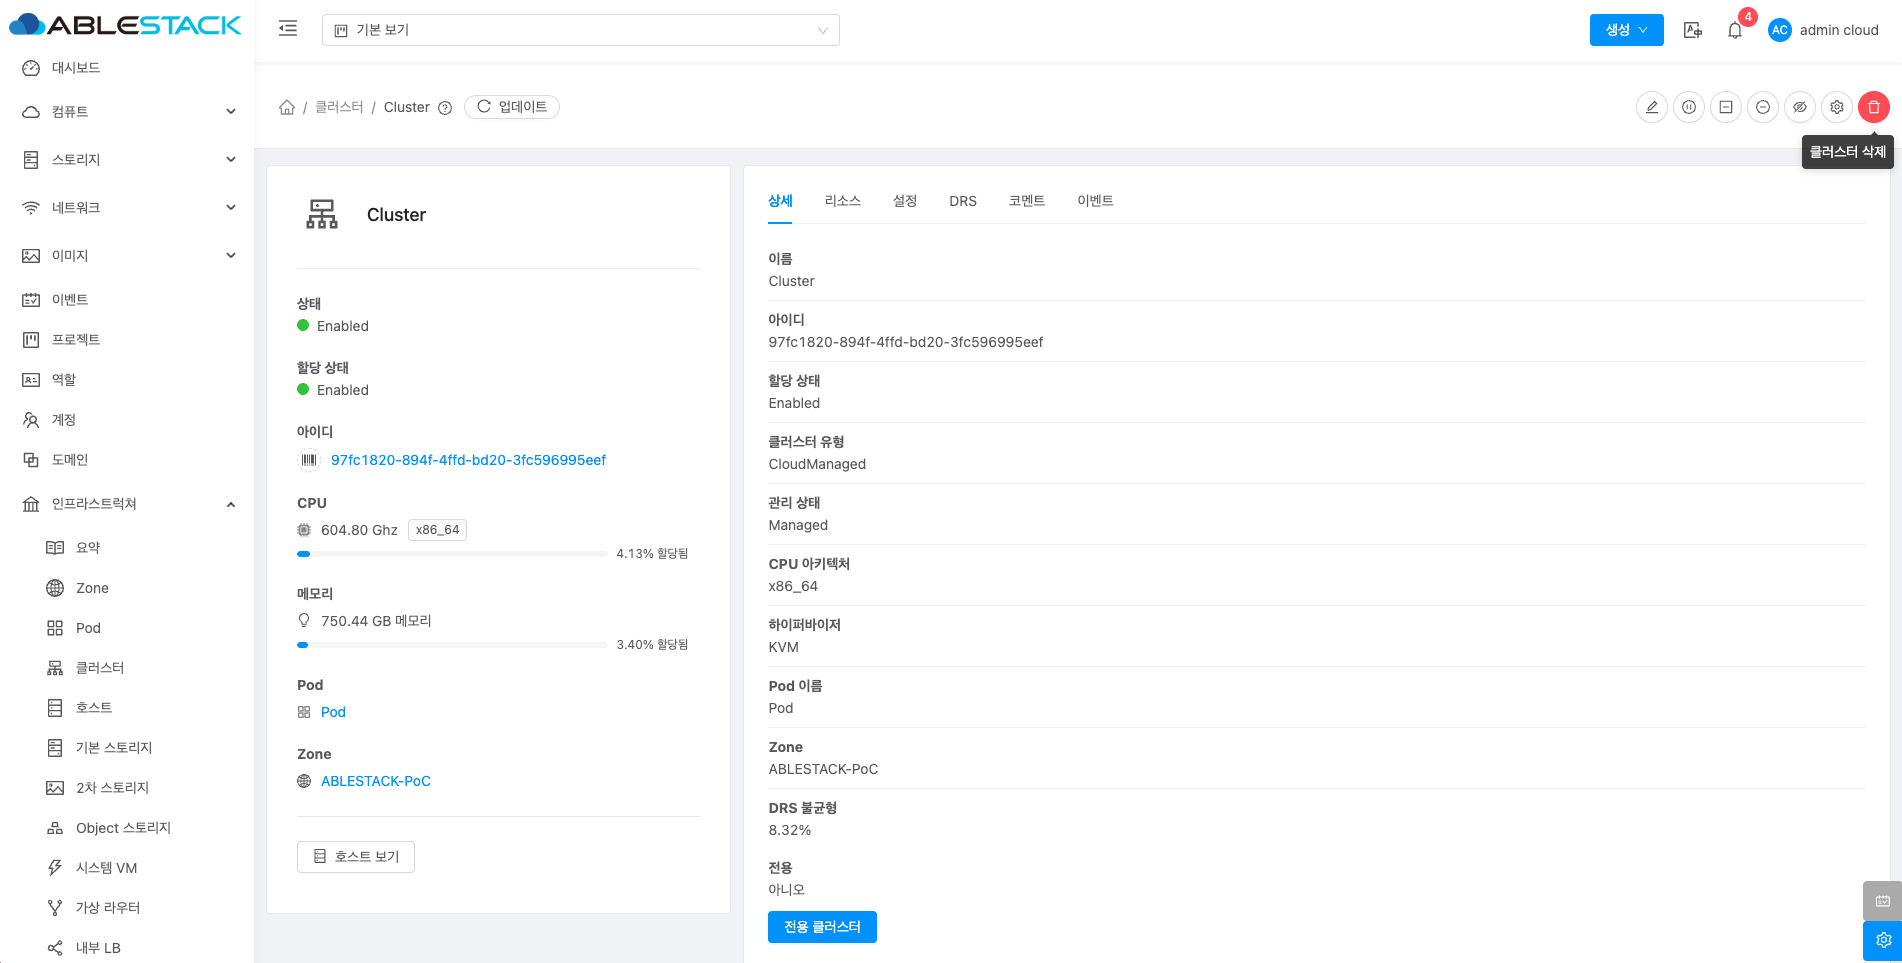Open the 리소스 tab
The height and width of the screenshot is (963, 1902).
tap(842, 201)
